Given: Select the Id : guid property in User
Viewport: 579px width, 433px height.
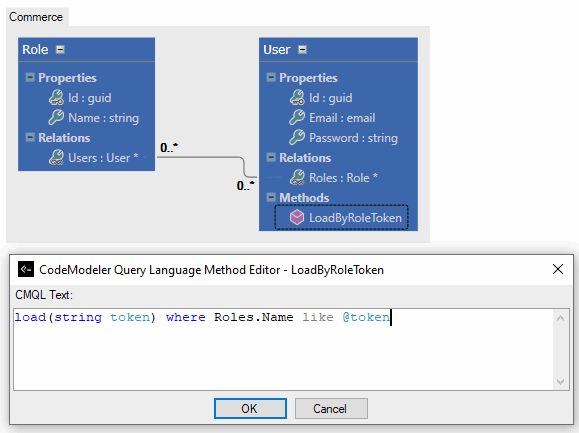Looking at the screenshot, I should click(x=330, y=98).
